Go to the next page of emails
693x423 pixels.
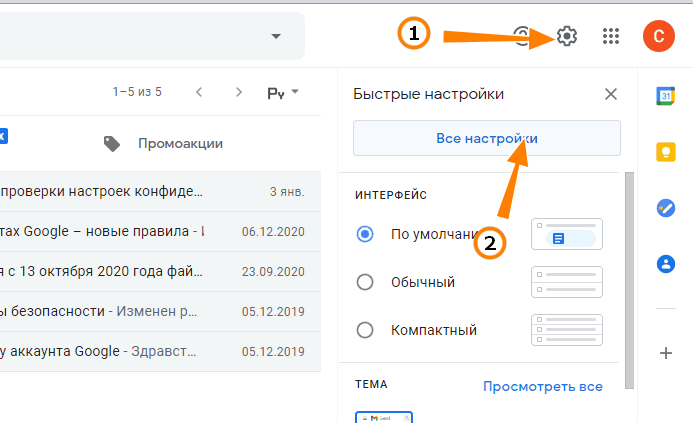coord(238,93)
